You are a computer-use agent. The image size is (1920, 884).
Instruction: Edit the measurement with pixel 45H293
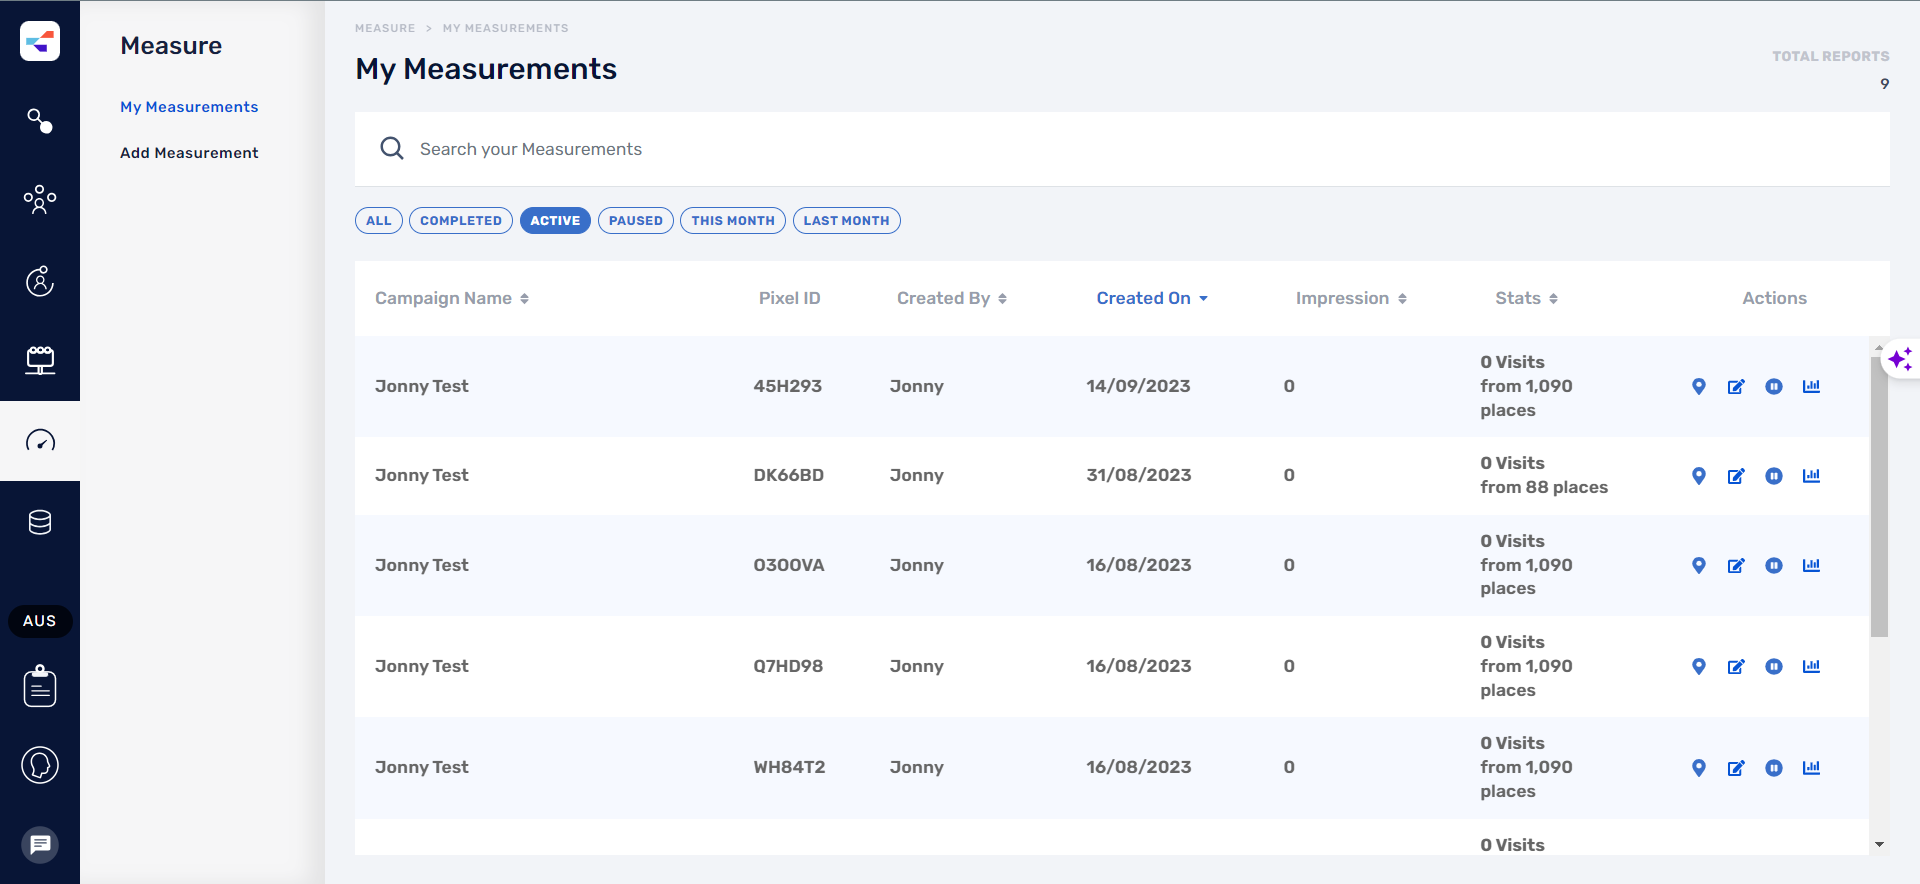[1736, 387]
